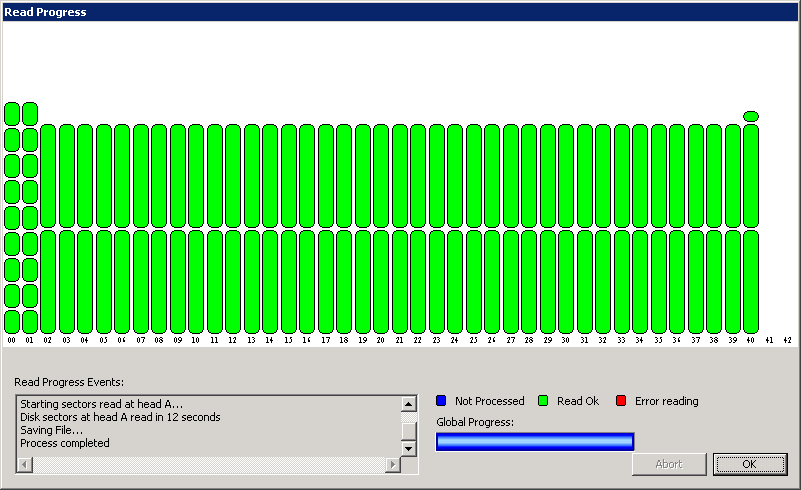This screenshot has height=490, width=801.
Task: Click the track 42 label on the axis
Action: [x=787, y=341]
